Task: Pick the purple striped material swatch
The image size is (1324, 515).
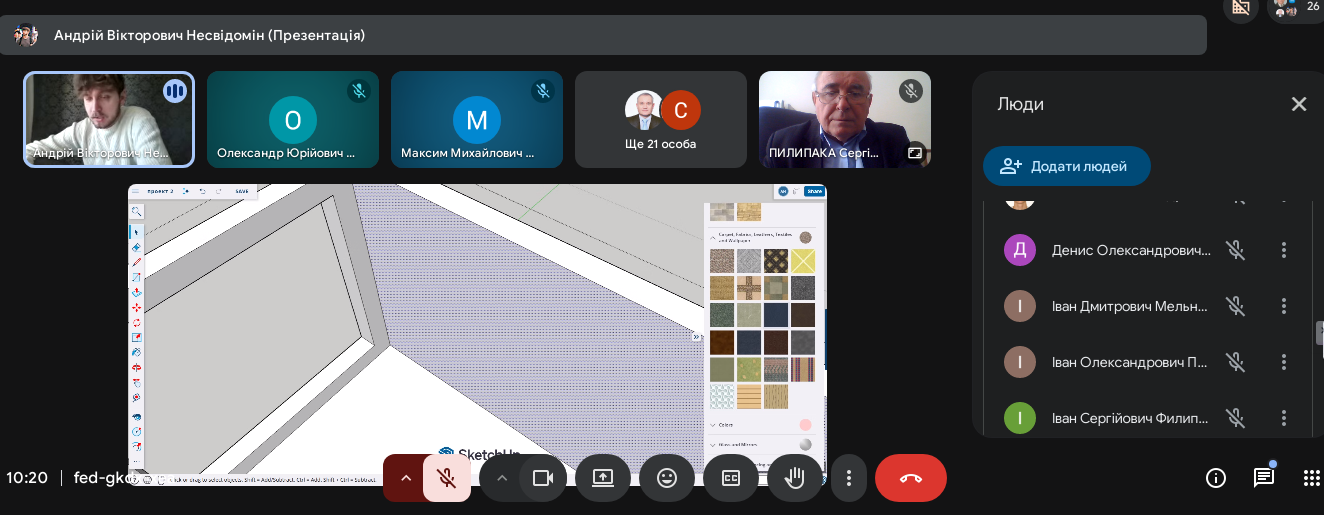Action: (x=803, y=369)
